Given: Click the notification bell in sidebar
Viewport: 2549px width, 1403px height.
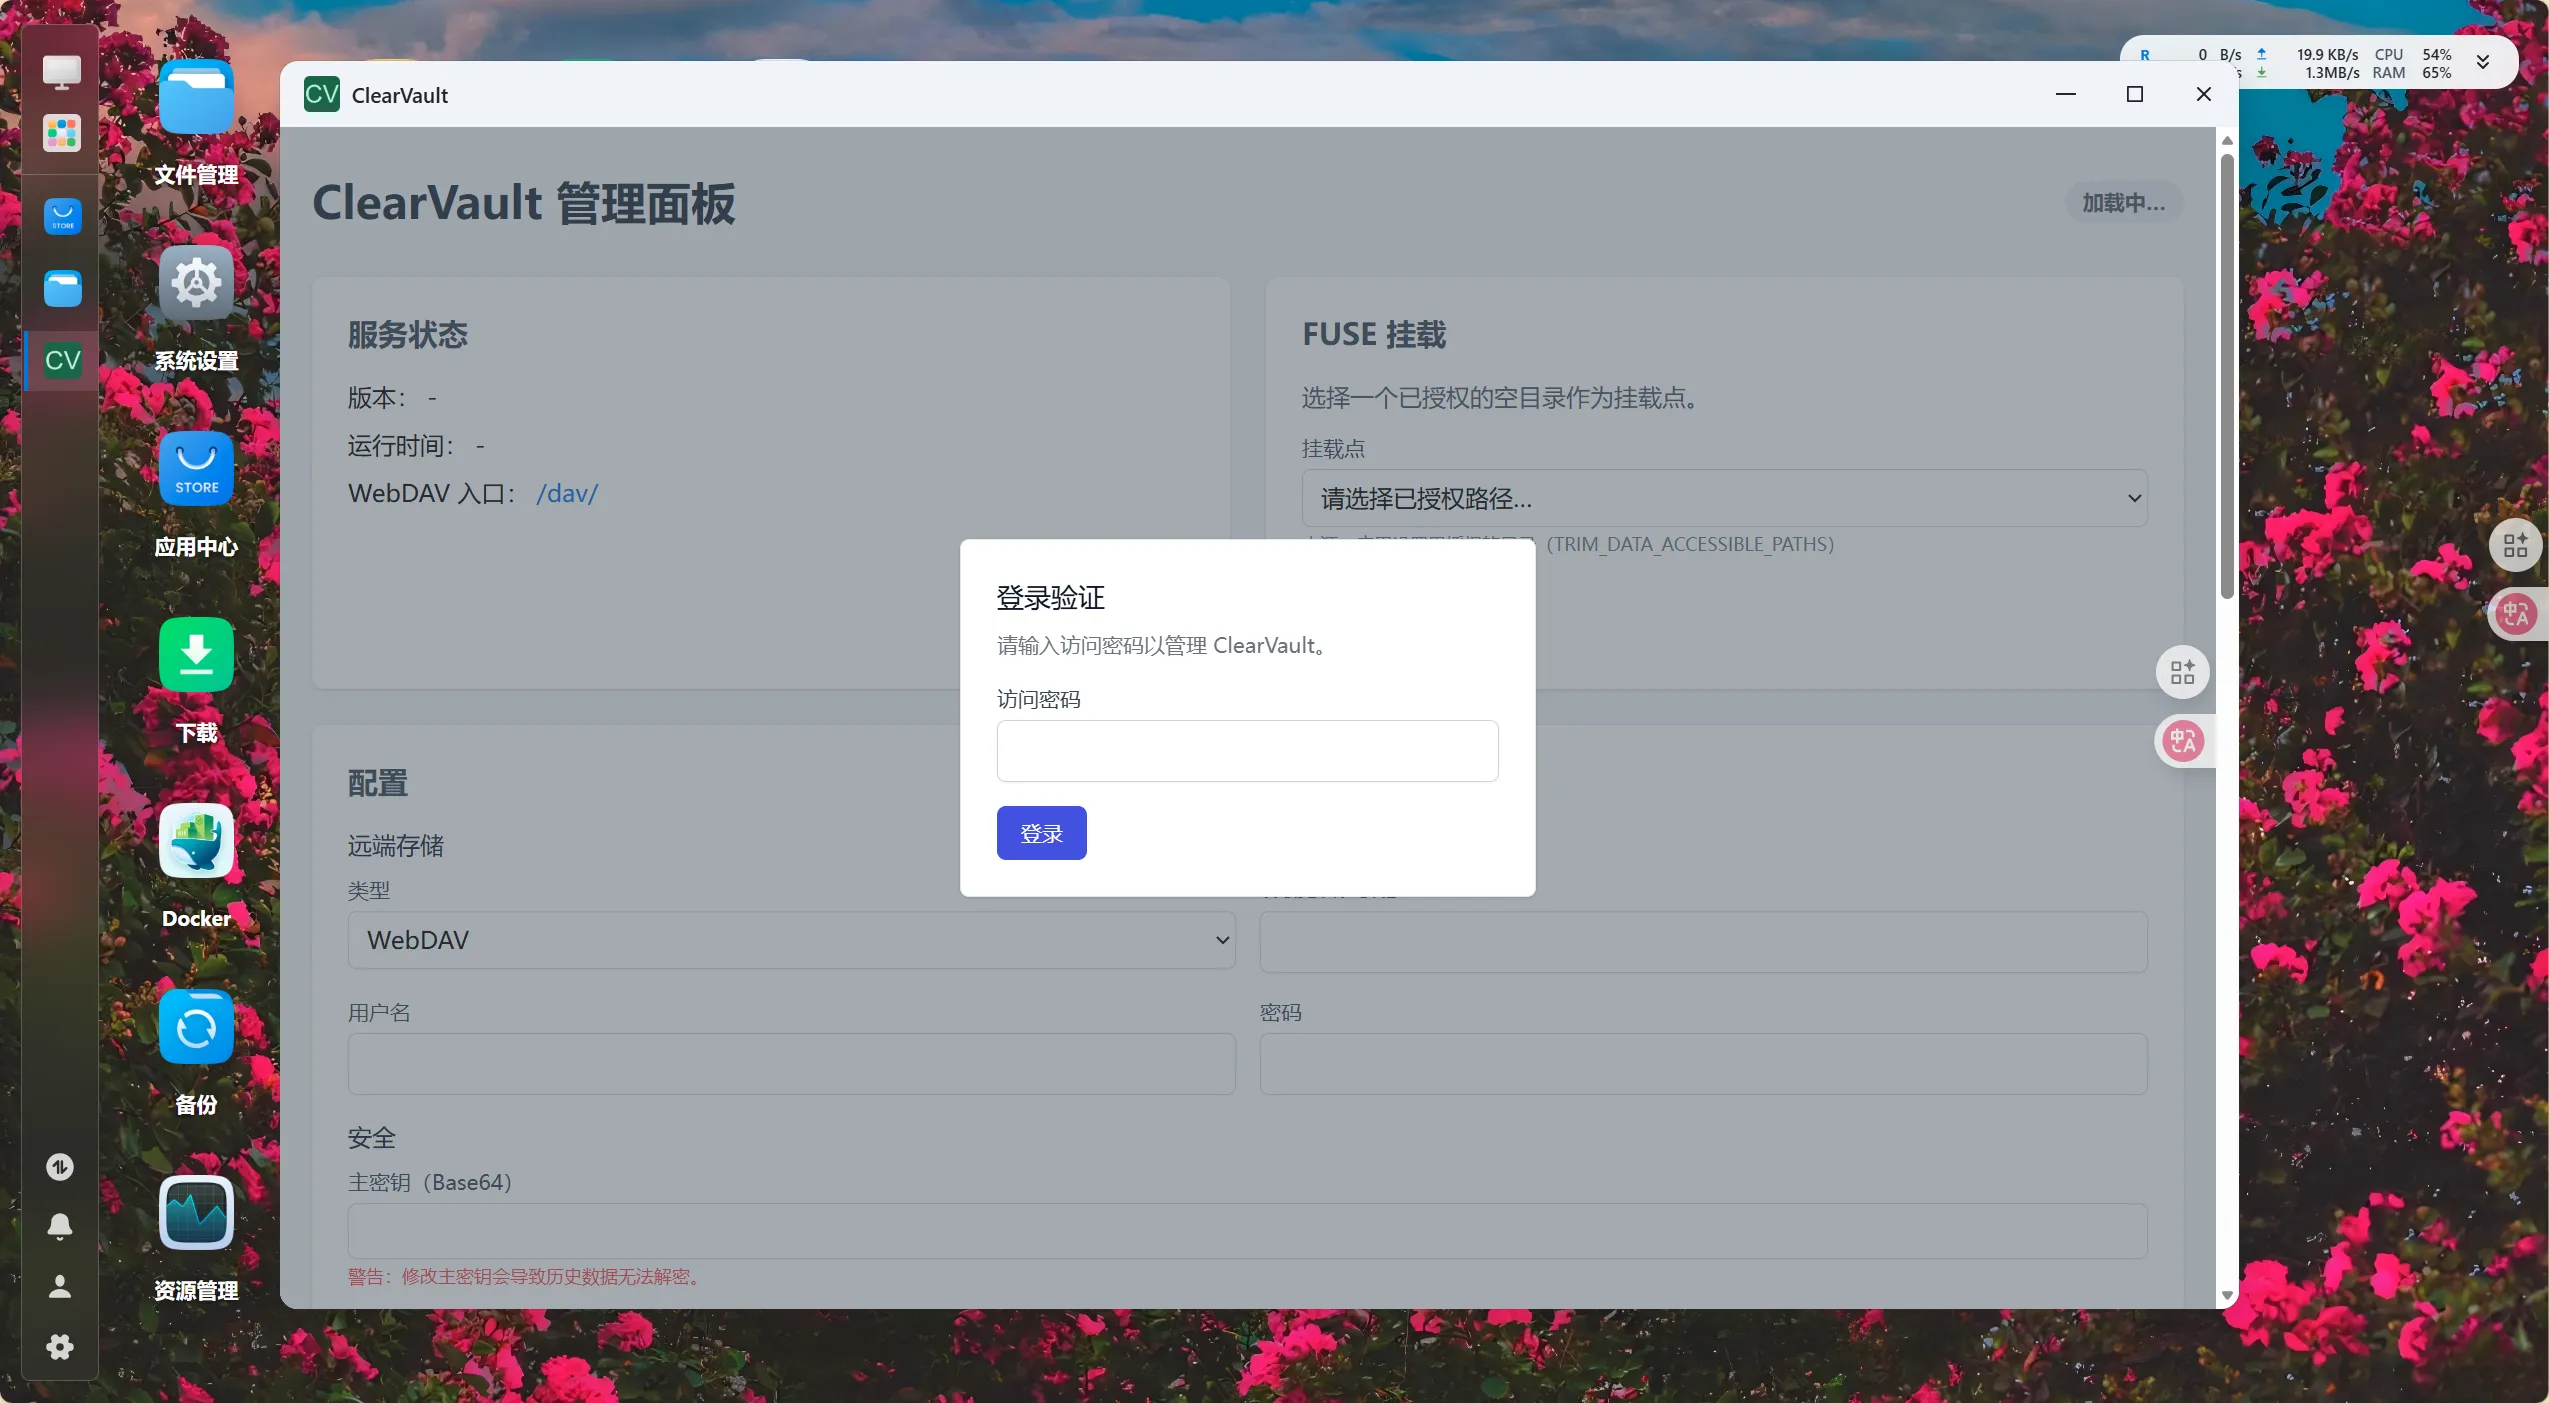Looking at the screenshot, I should tap(60, 1226).
